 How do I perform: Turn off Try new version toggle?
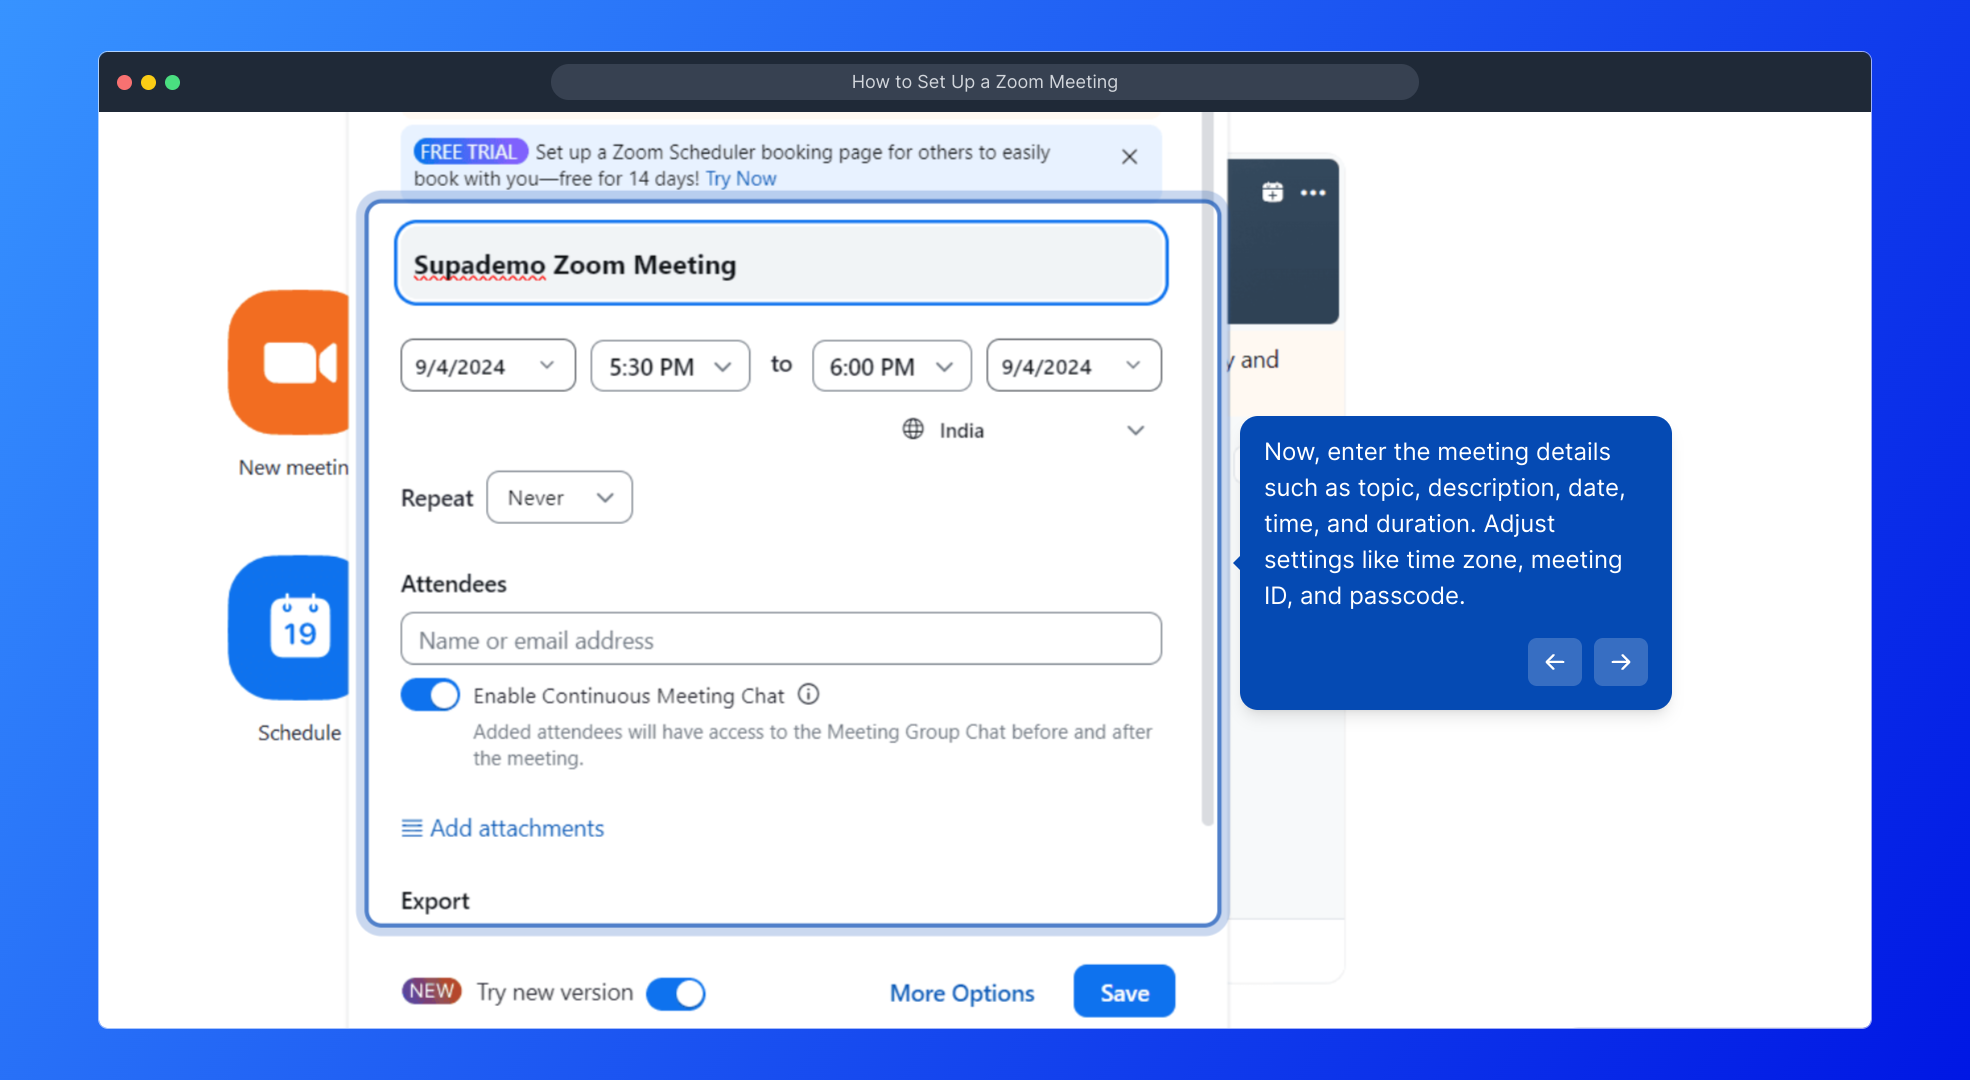[x=676, y=993]
